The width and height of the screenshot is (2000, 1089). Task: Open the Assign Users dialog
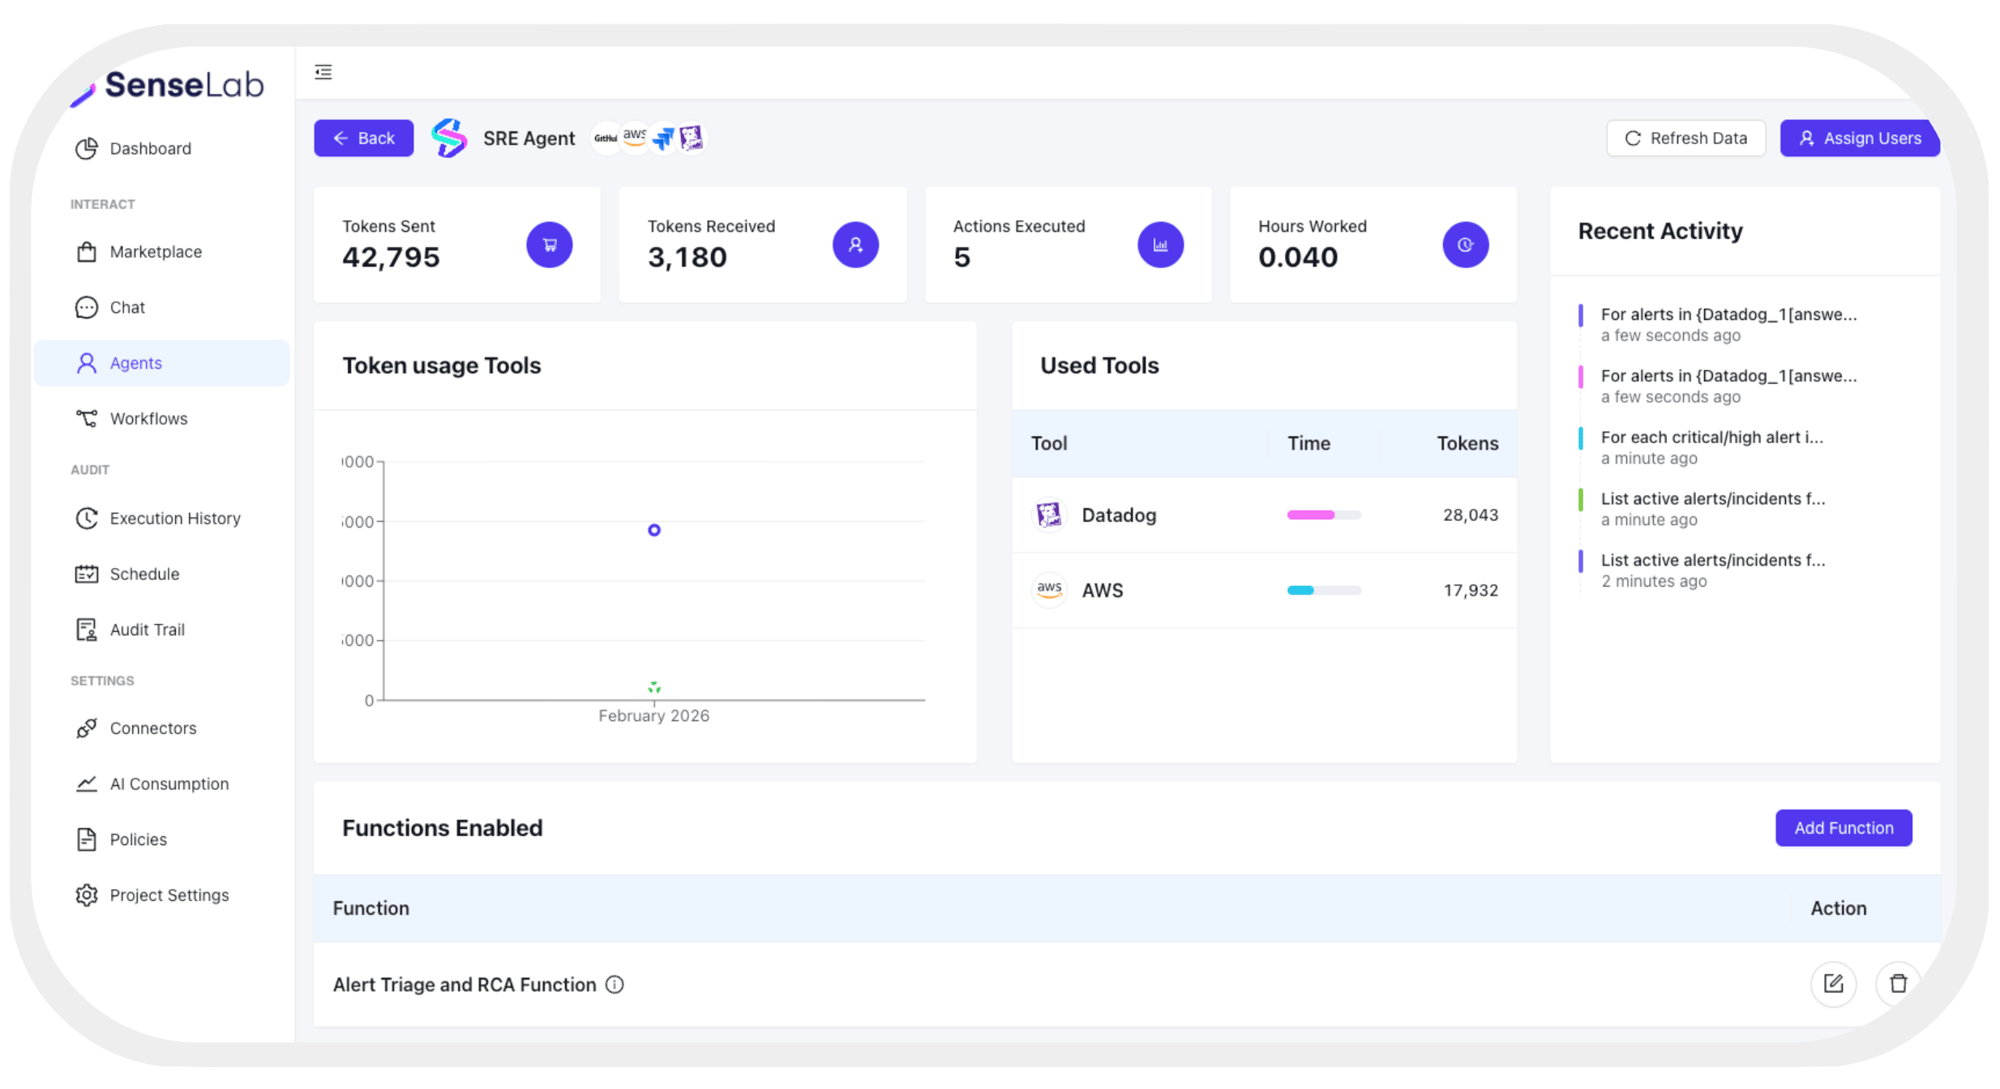point(1859,138)
